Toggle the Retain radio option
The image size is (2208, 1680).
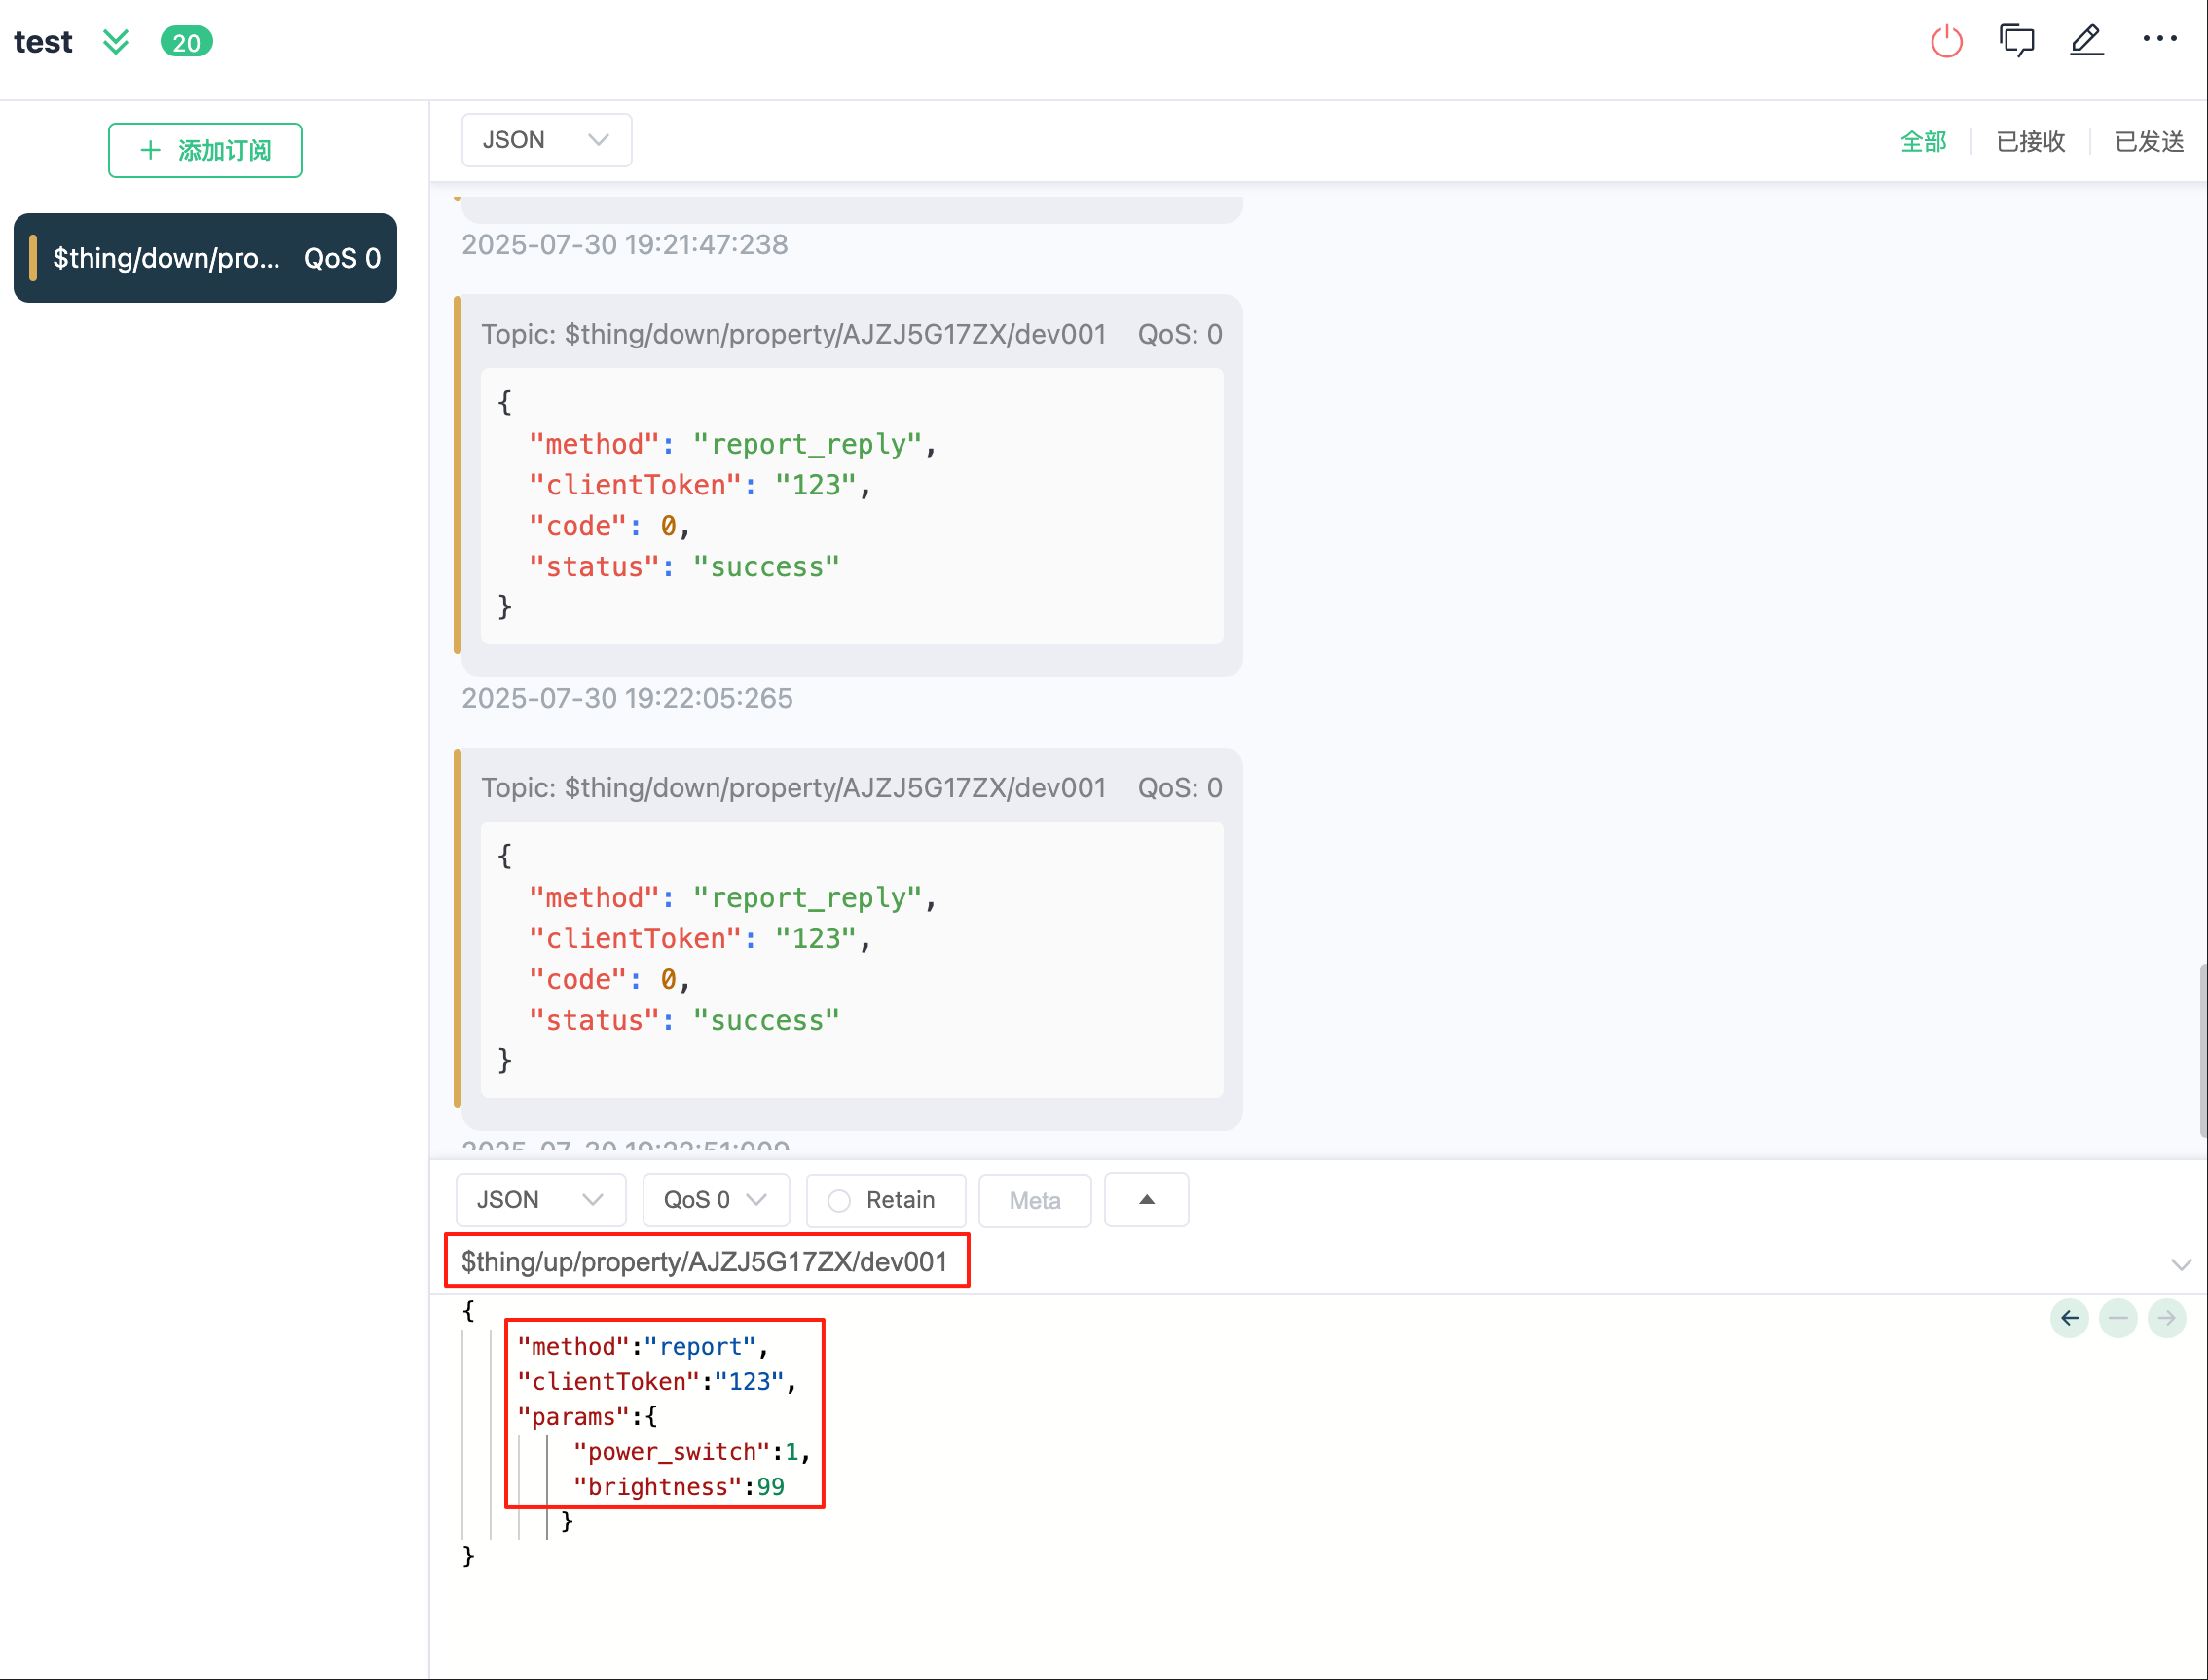tap(839, 1200)
